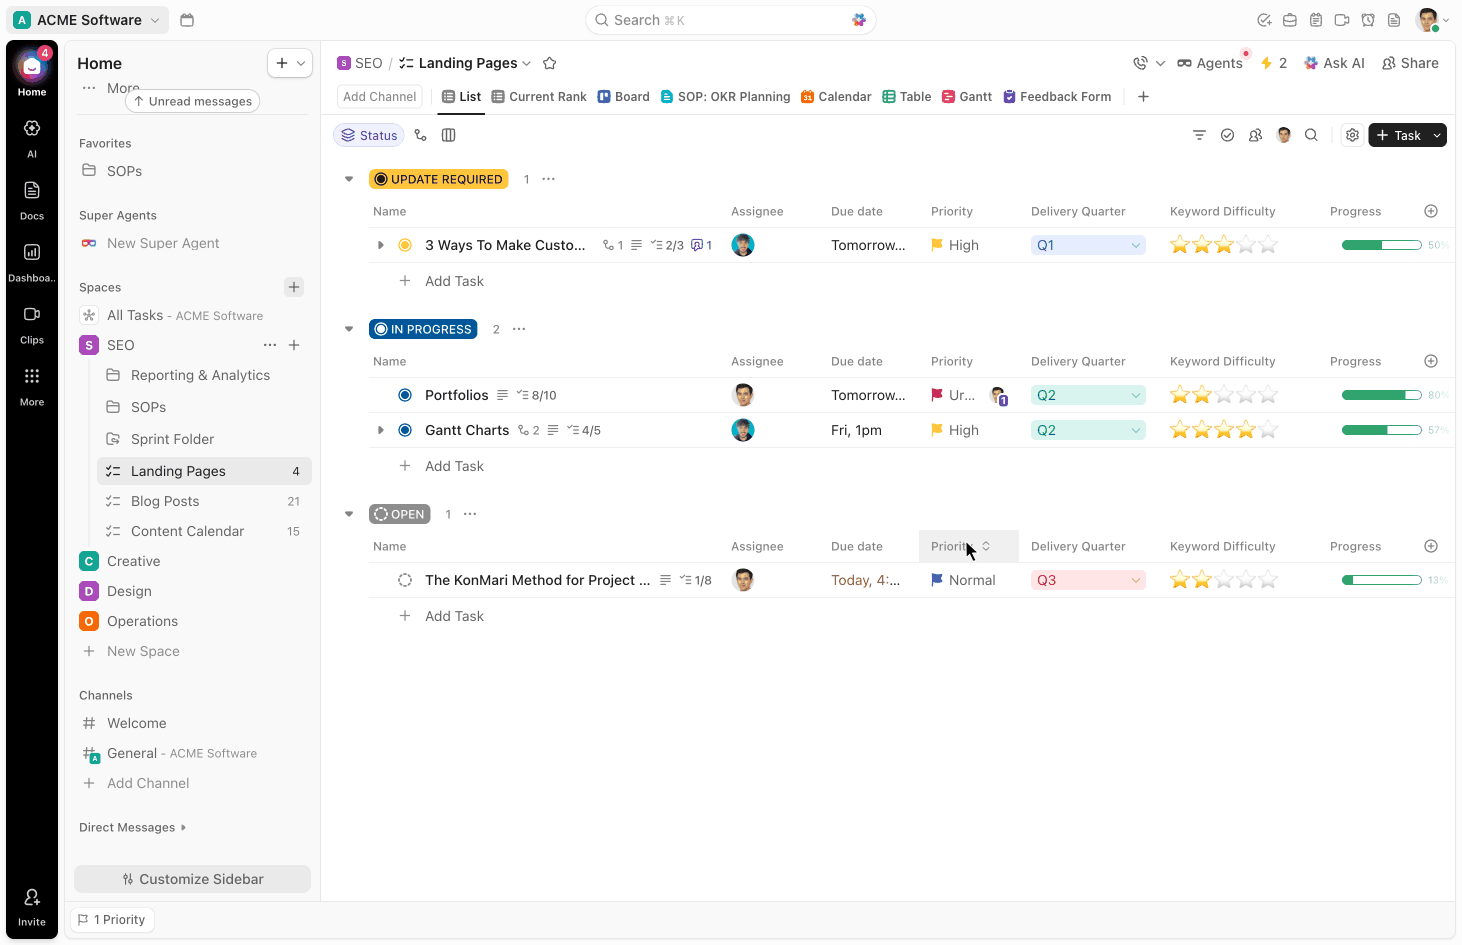Click the Customize Sidebar button
The image size is (1462, 945).
coord(192,878)
